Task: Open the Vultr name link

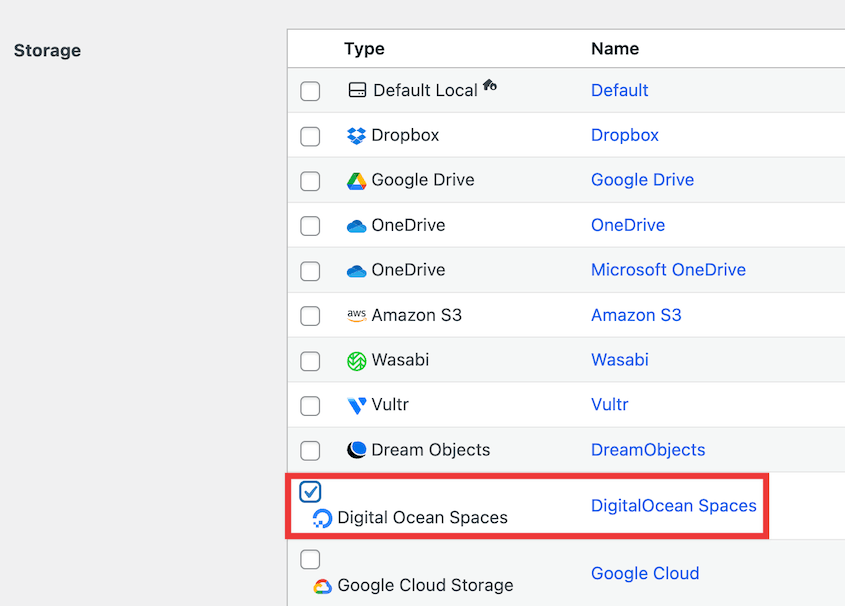Action: pos(609,404)
